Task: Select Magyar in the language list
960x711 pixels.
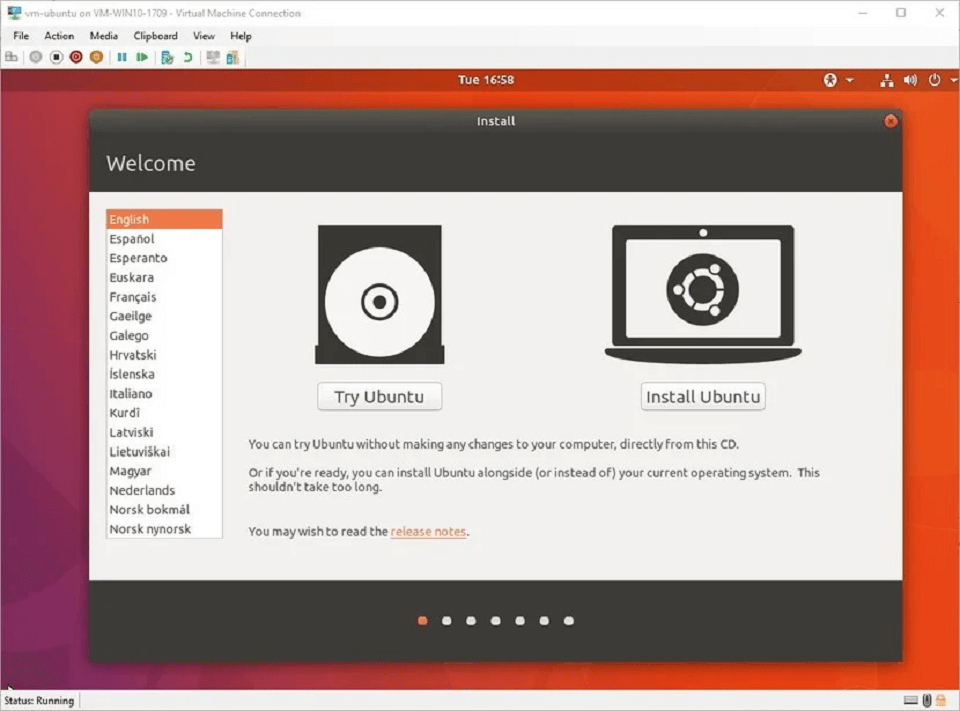Action: click(x=164, y=471)
